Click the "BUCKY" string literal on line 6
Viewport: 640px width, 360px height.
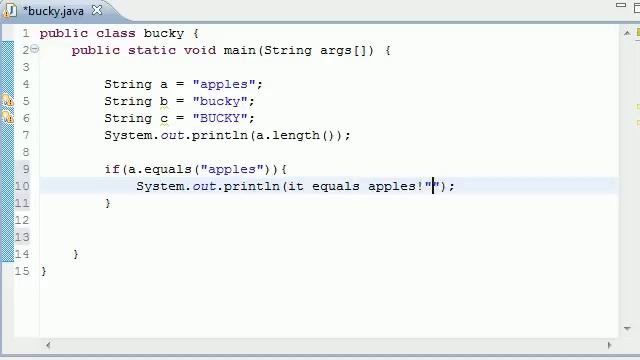pyautogui.click(x=220, y=118)
